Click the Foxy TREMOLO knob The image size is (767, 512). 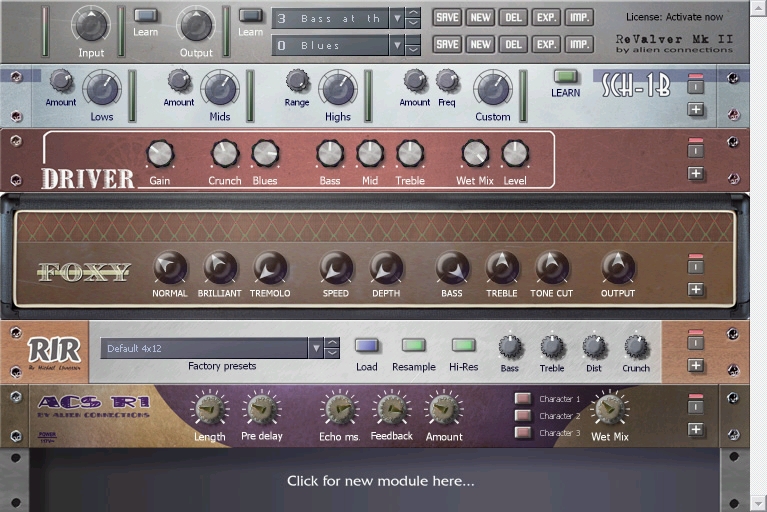click(270, 267)
